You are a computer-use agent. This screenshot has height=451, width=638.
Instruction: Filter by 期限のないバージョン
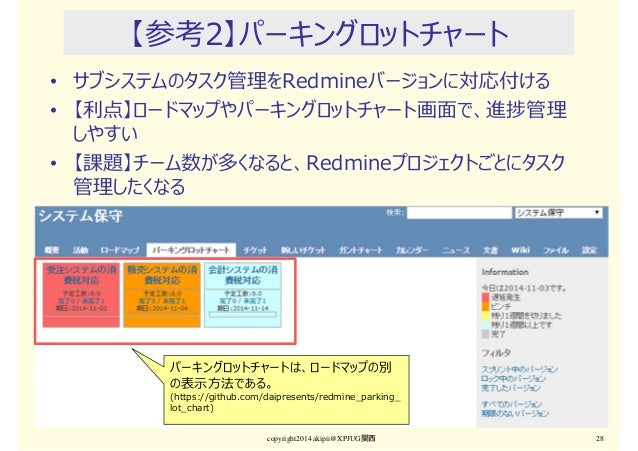515,414
